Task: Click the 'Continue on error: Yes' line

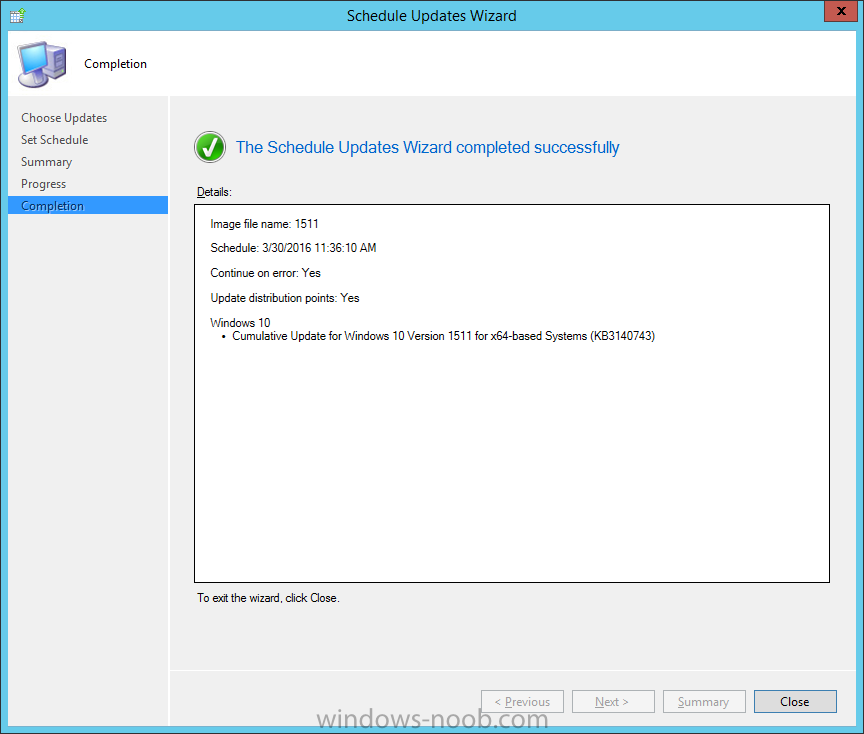Action: tap(266, 273)
